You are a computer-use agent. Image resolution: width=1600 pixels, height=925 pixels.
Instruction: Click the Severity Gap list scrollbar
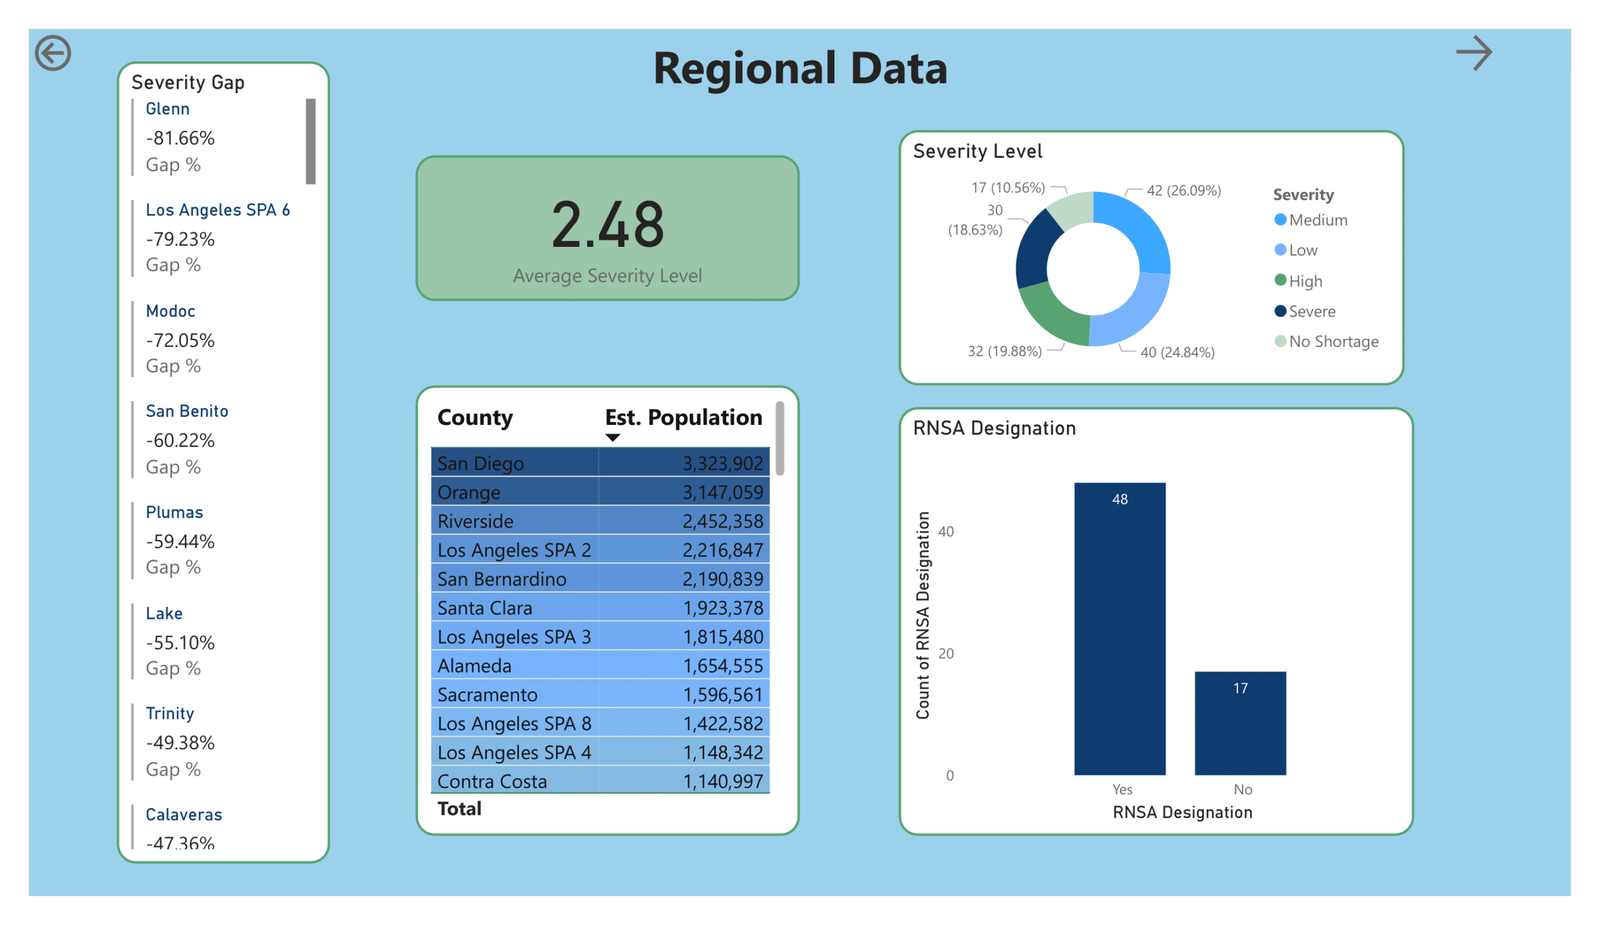coord(311,141)
